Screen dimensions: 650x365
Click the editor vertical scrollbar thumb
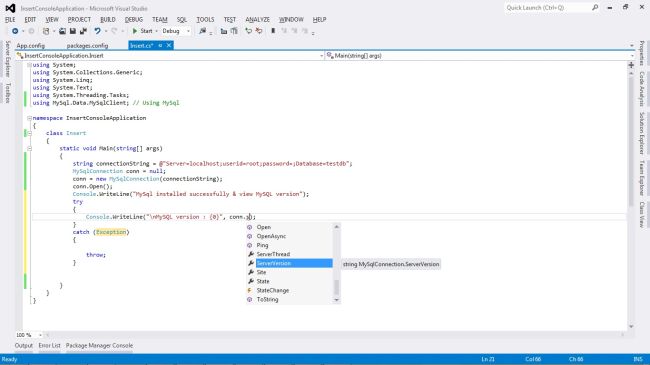631,141
